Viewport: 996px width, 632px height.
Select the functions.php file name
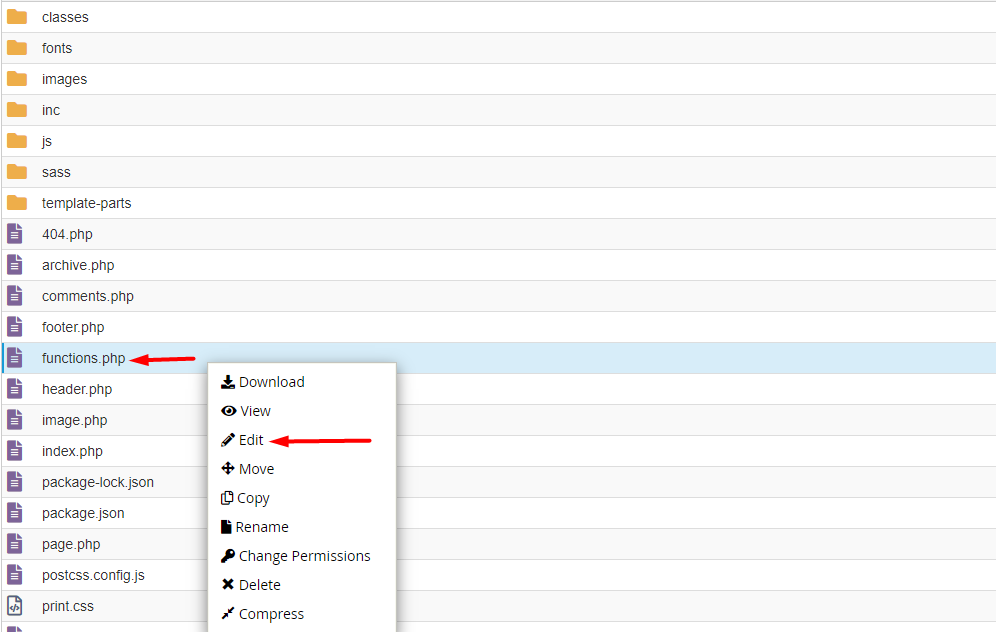[84, 358]
